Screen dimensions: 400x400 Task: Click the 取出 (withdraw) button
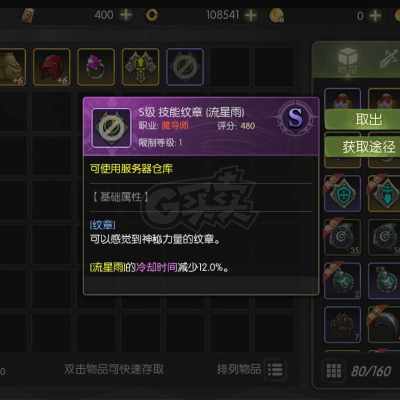click(x=362, y=119)
